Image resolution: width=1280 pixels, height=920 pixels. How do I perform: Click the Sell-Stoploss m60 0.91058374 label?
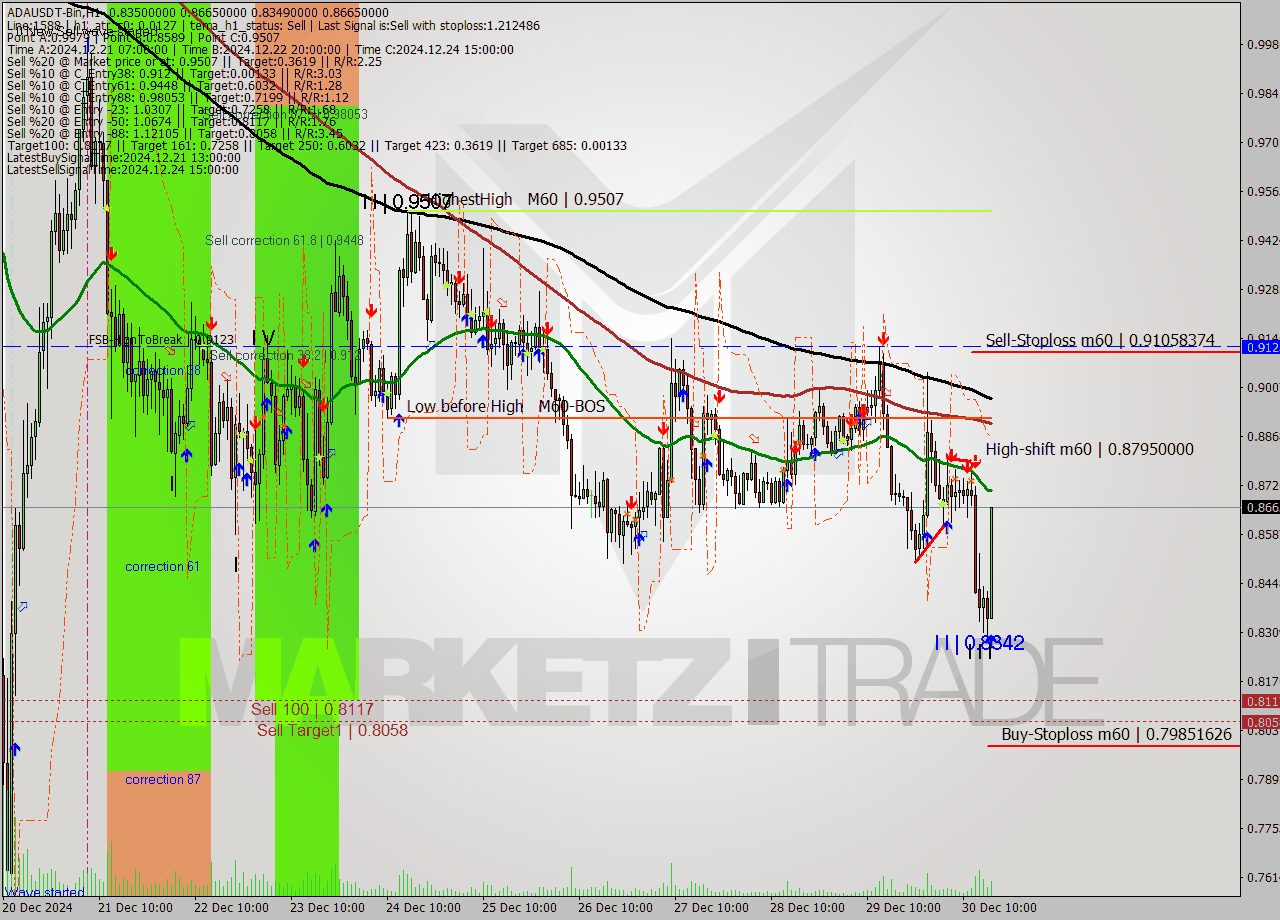1099,340
